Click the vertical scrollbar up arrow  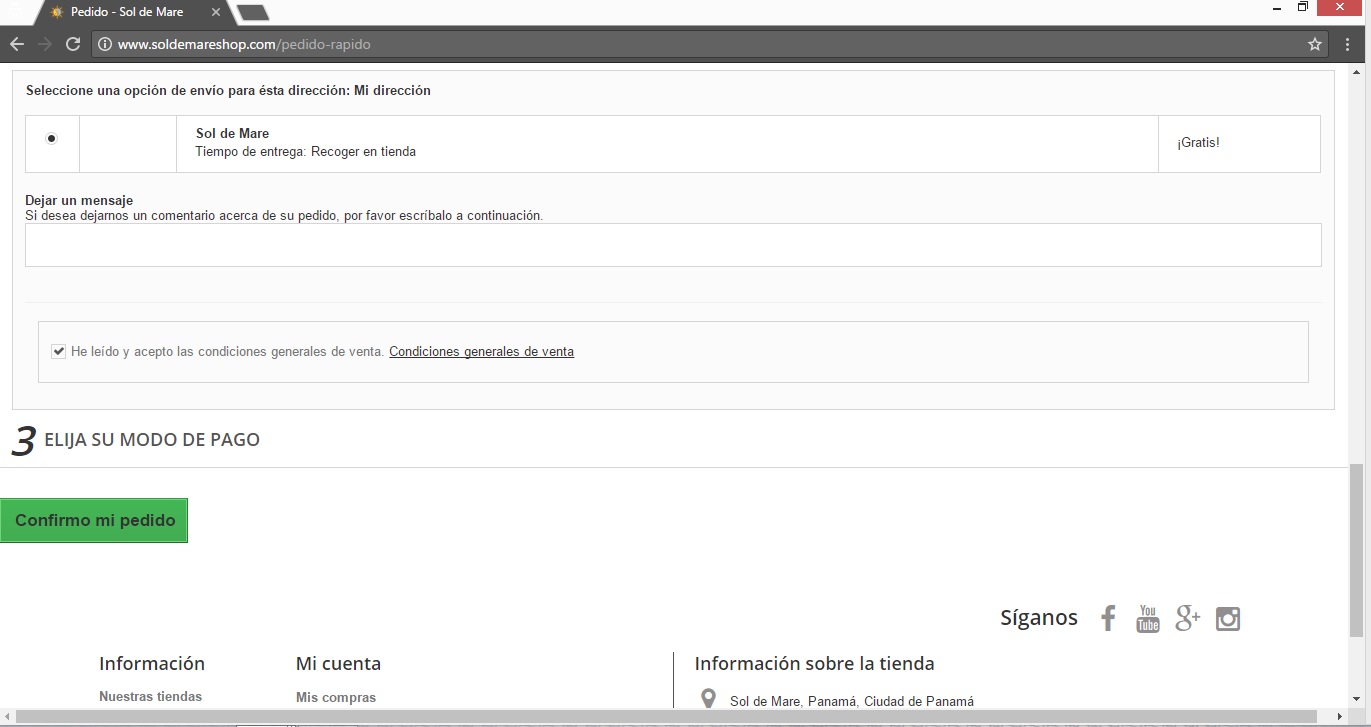[1357, 72]
